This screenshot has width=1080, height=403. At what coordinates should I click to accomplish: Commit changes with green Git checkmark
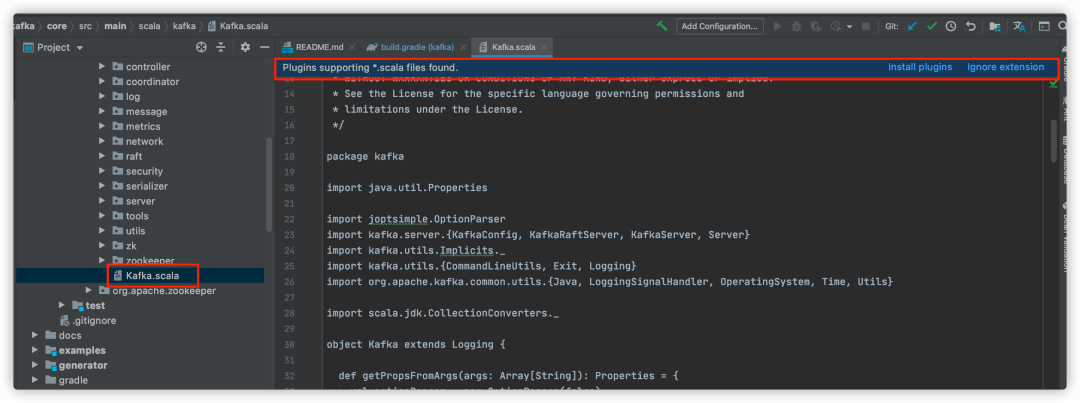(x=932, y=26)
